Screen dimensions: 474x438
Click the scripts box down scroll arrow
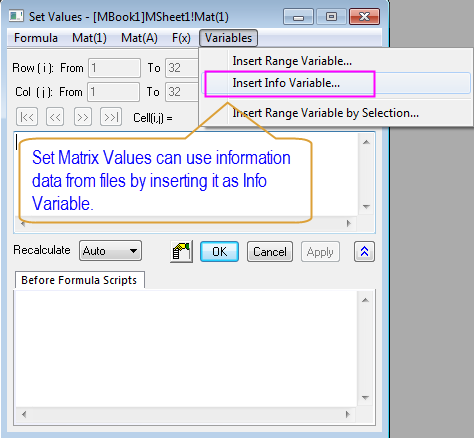click(365, 398)
